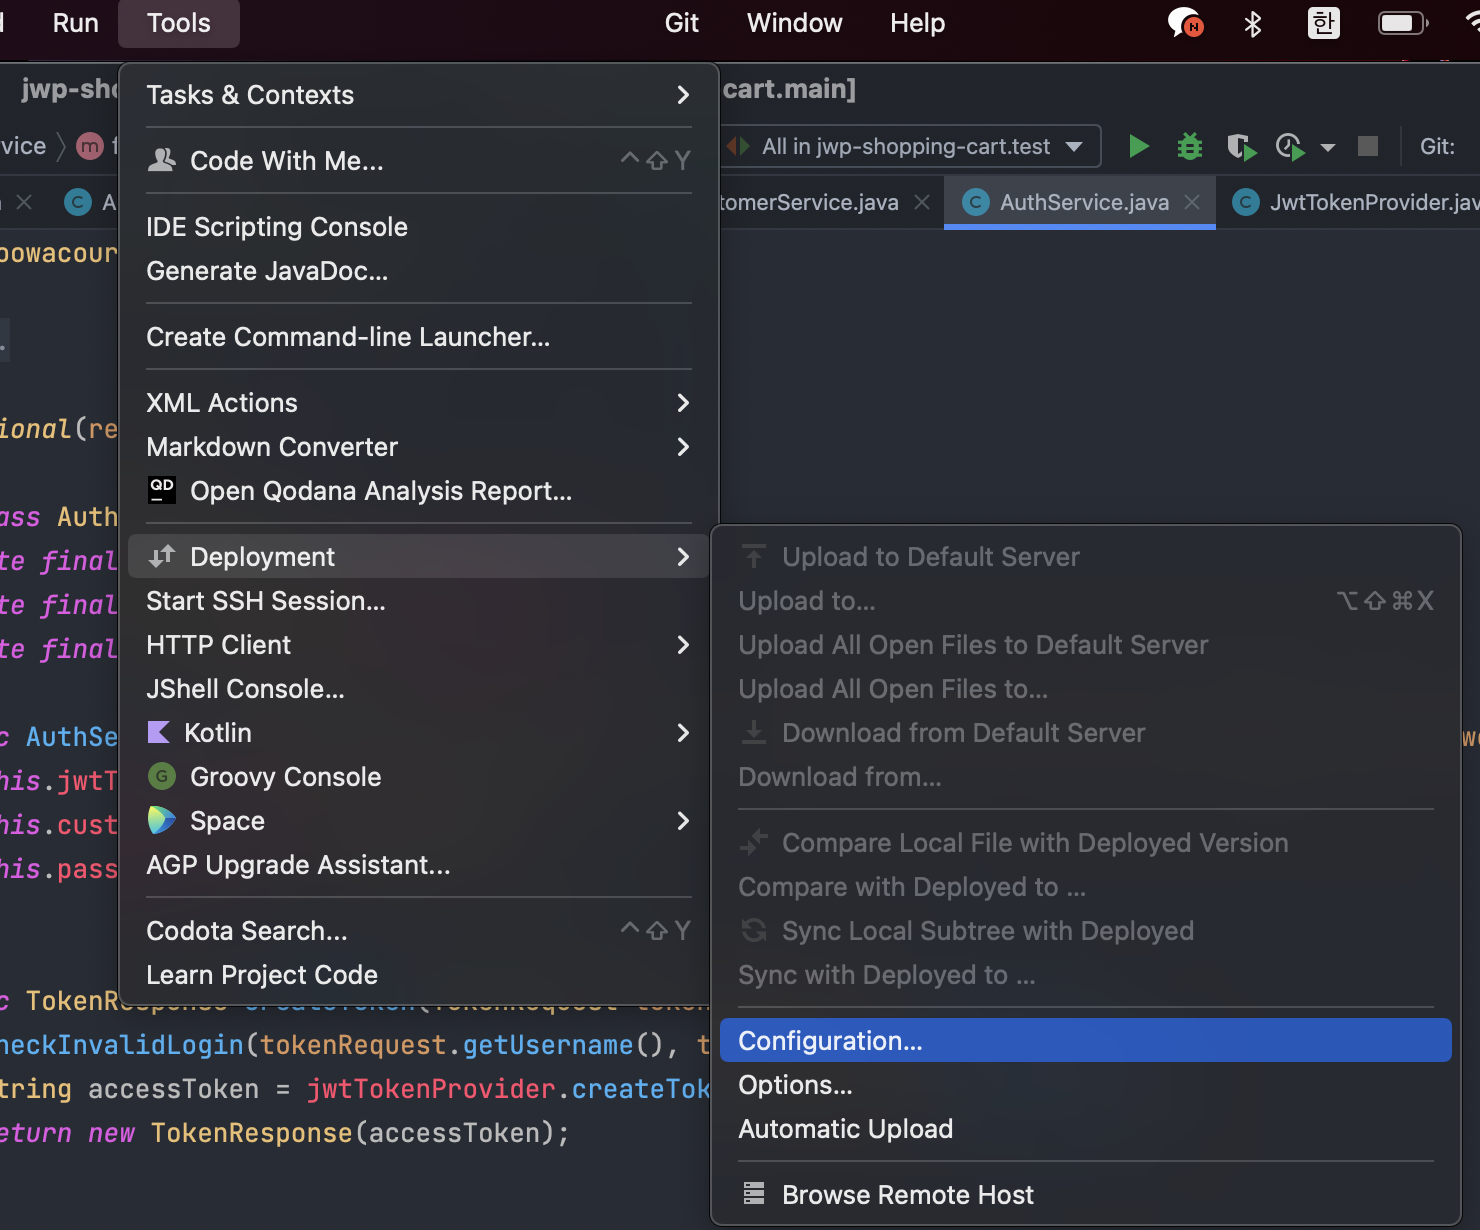Click the Stop square button
This screenshot has width=1480, height=1230.
point(1367,146)
